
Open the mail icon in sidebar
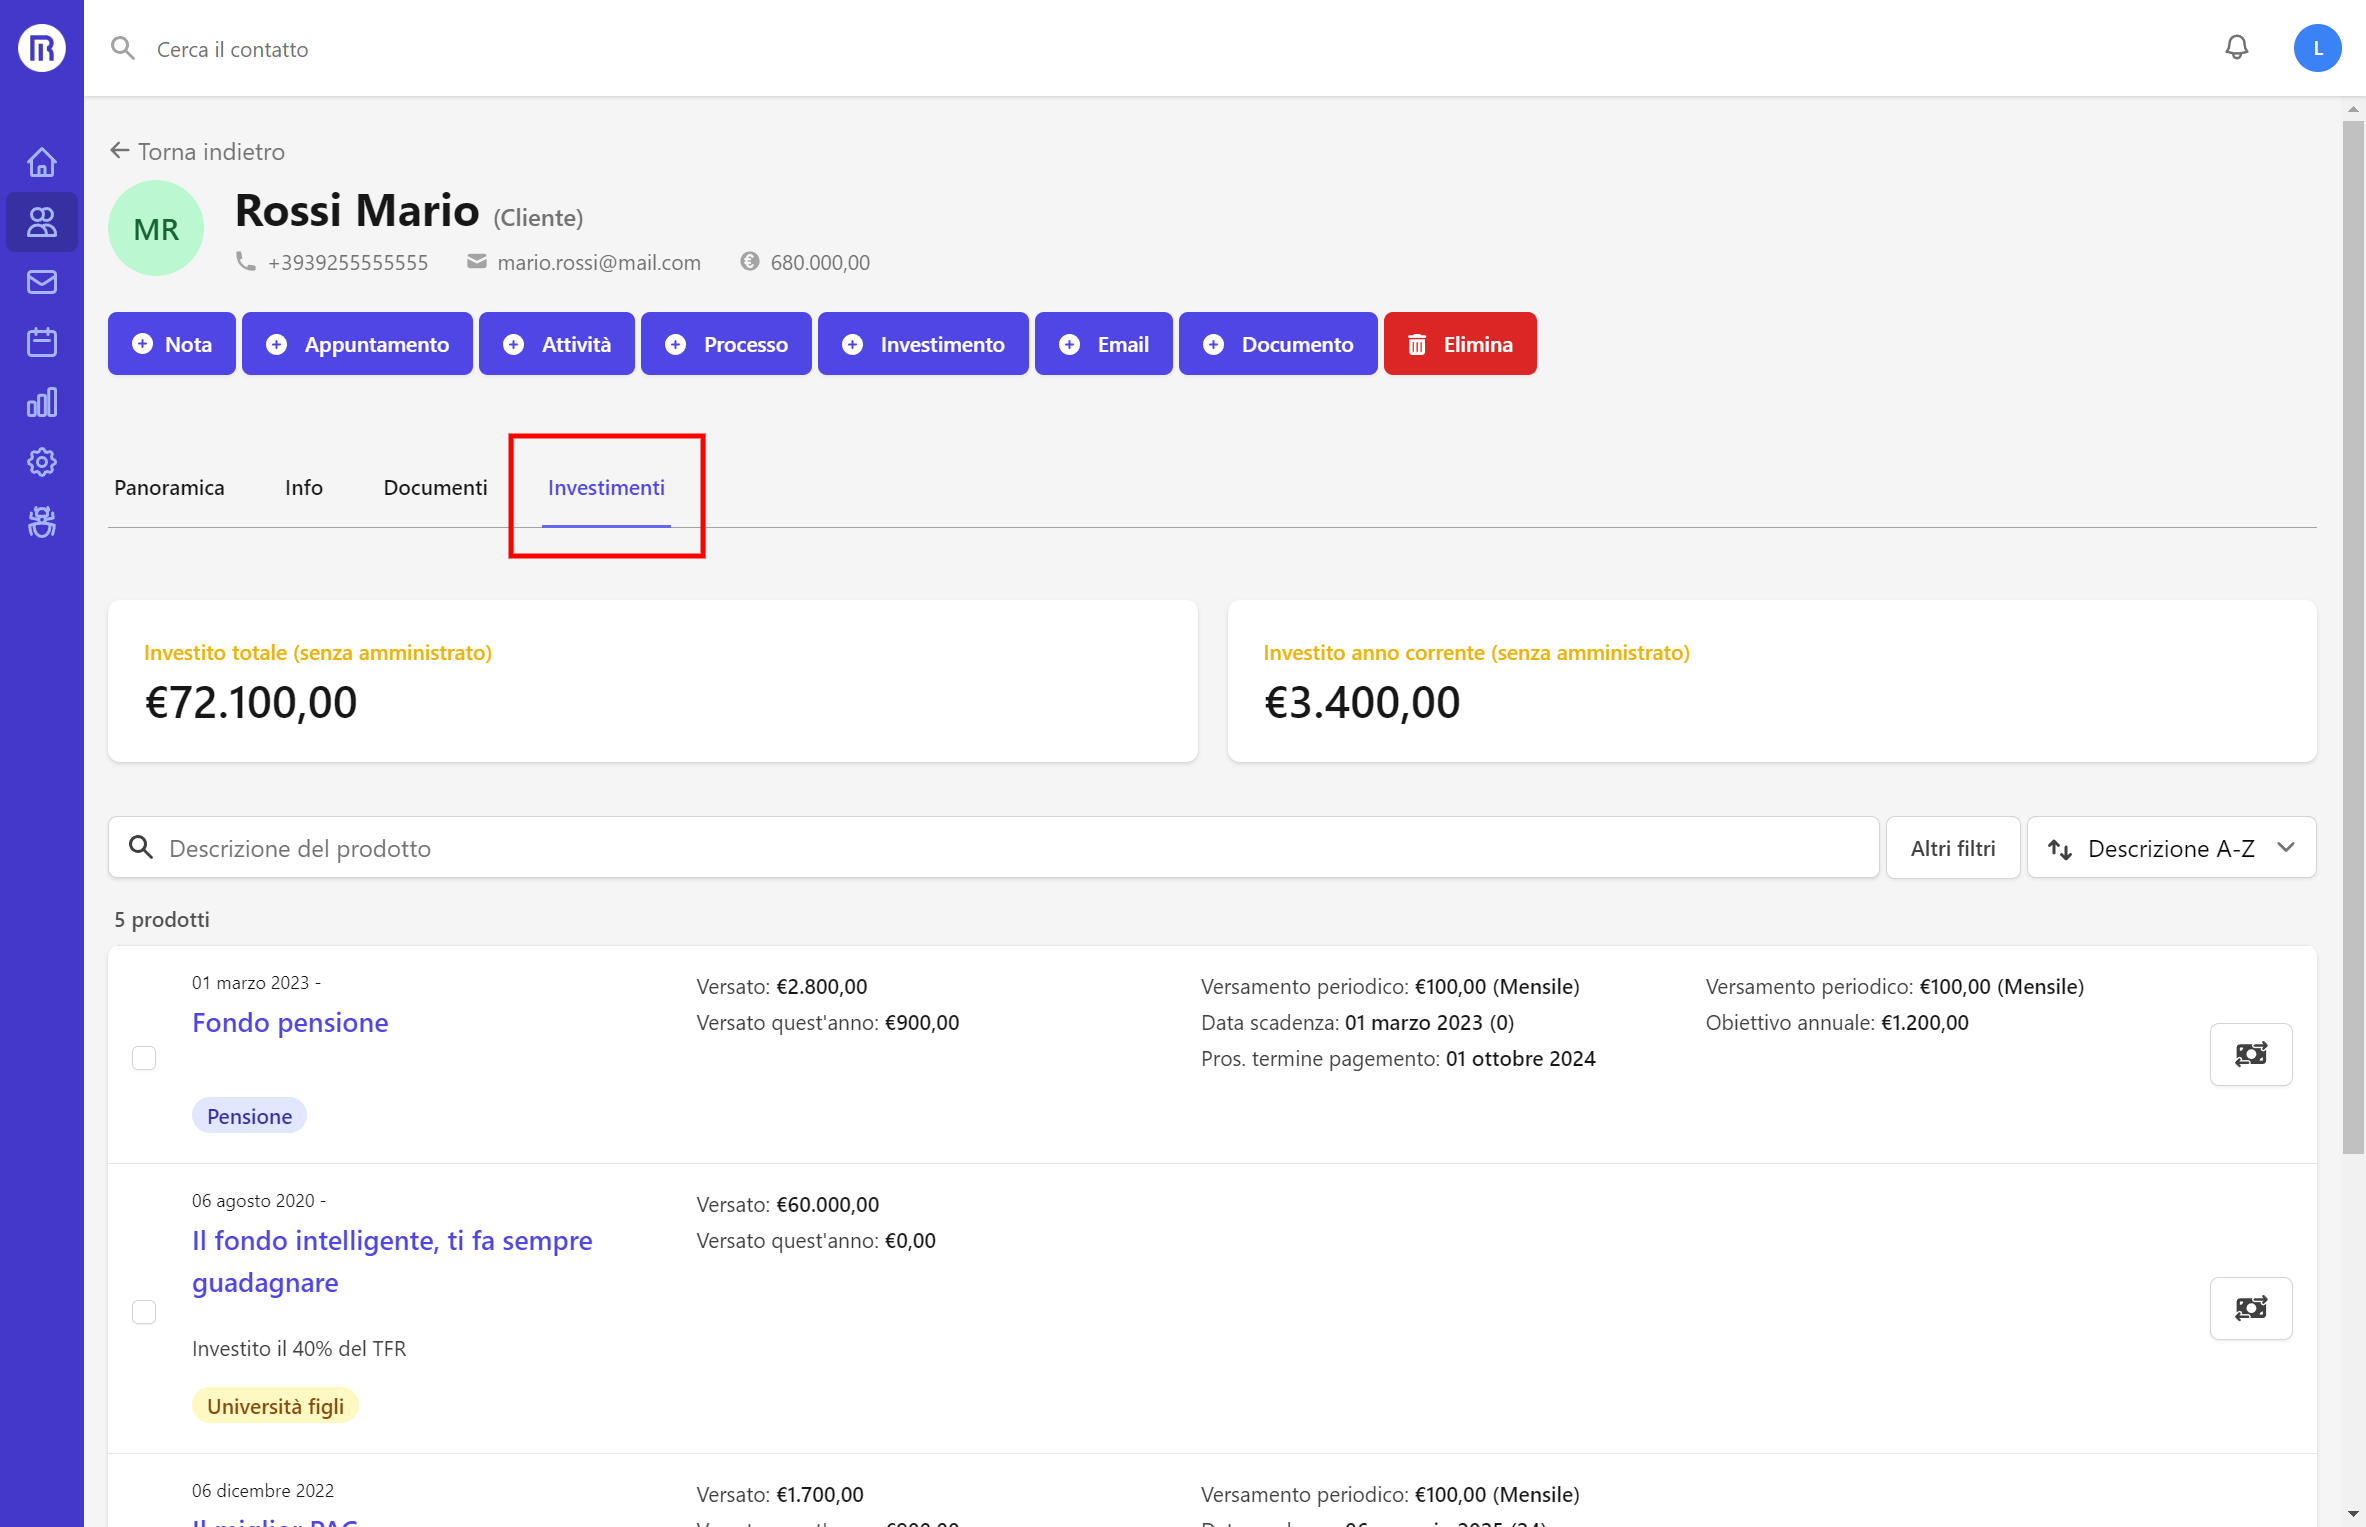41,282
